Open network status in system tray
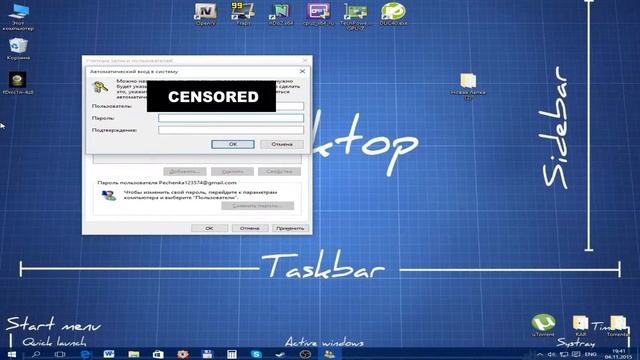Image resolution: width=640 pixels, height=360 pixels. 564,354
